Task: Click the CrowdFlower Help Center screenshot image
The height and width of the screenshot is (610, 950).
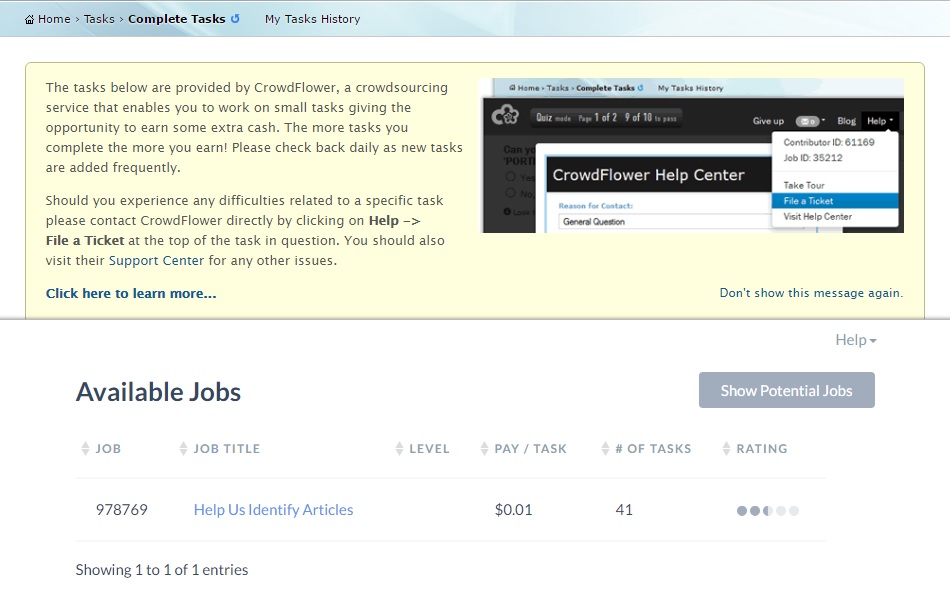Action: [x=691, y=156]
